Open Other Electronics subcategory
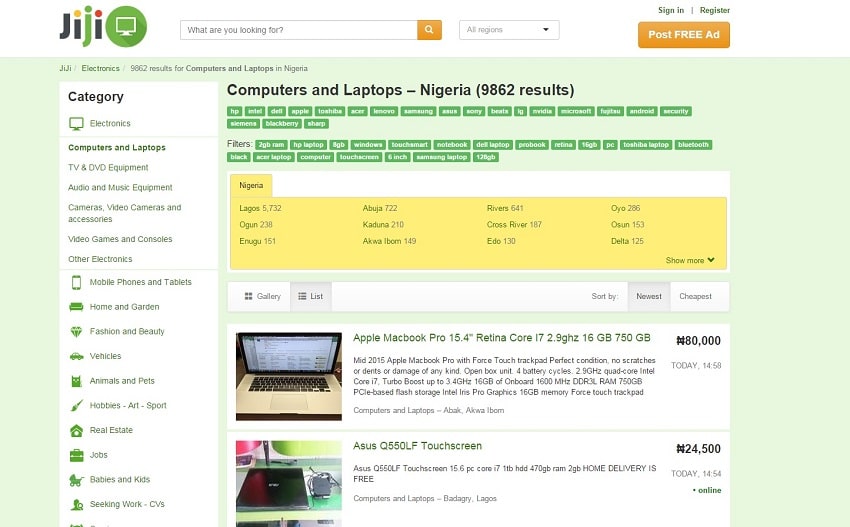 [x=100, y=259]
